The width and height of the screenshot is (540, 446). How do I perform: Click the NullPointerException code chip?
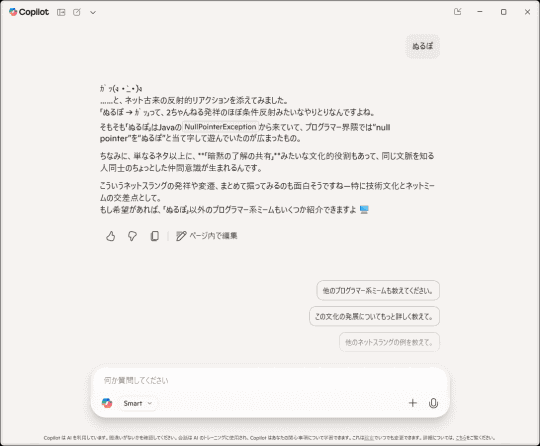[220, 127]
